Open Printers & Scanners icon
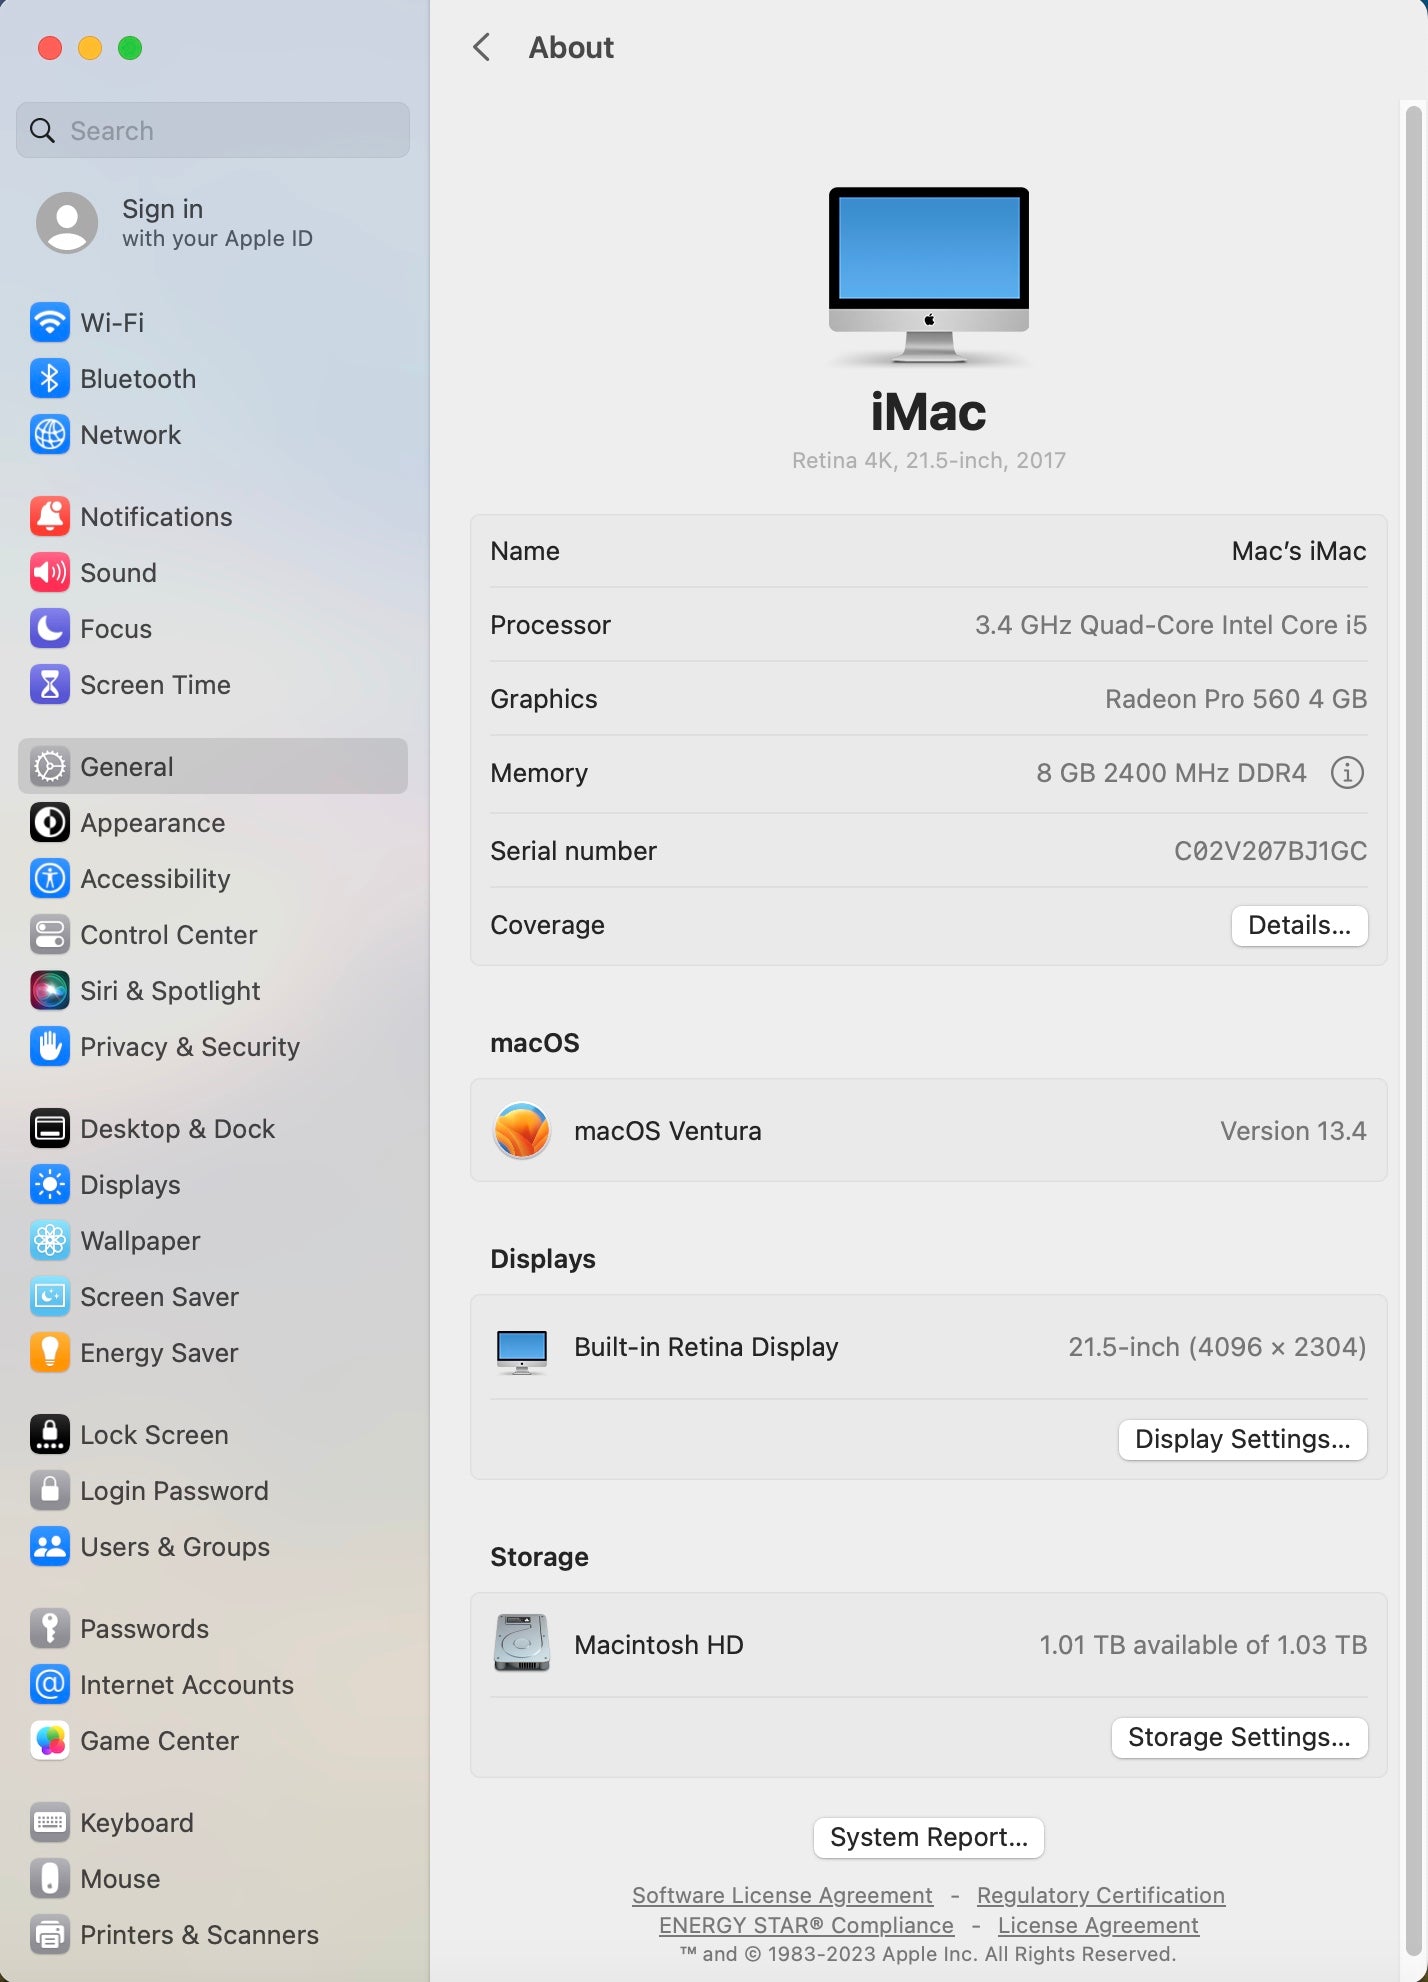Screen dimensions: 1428x1982 tap(50, 1934)
